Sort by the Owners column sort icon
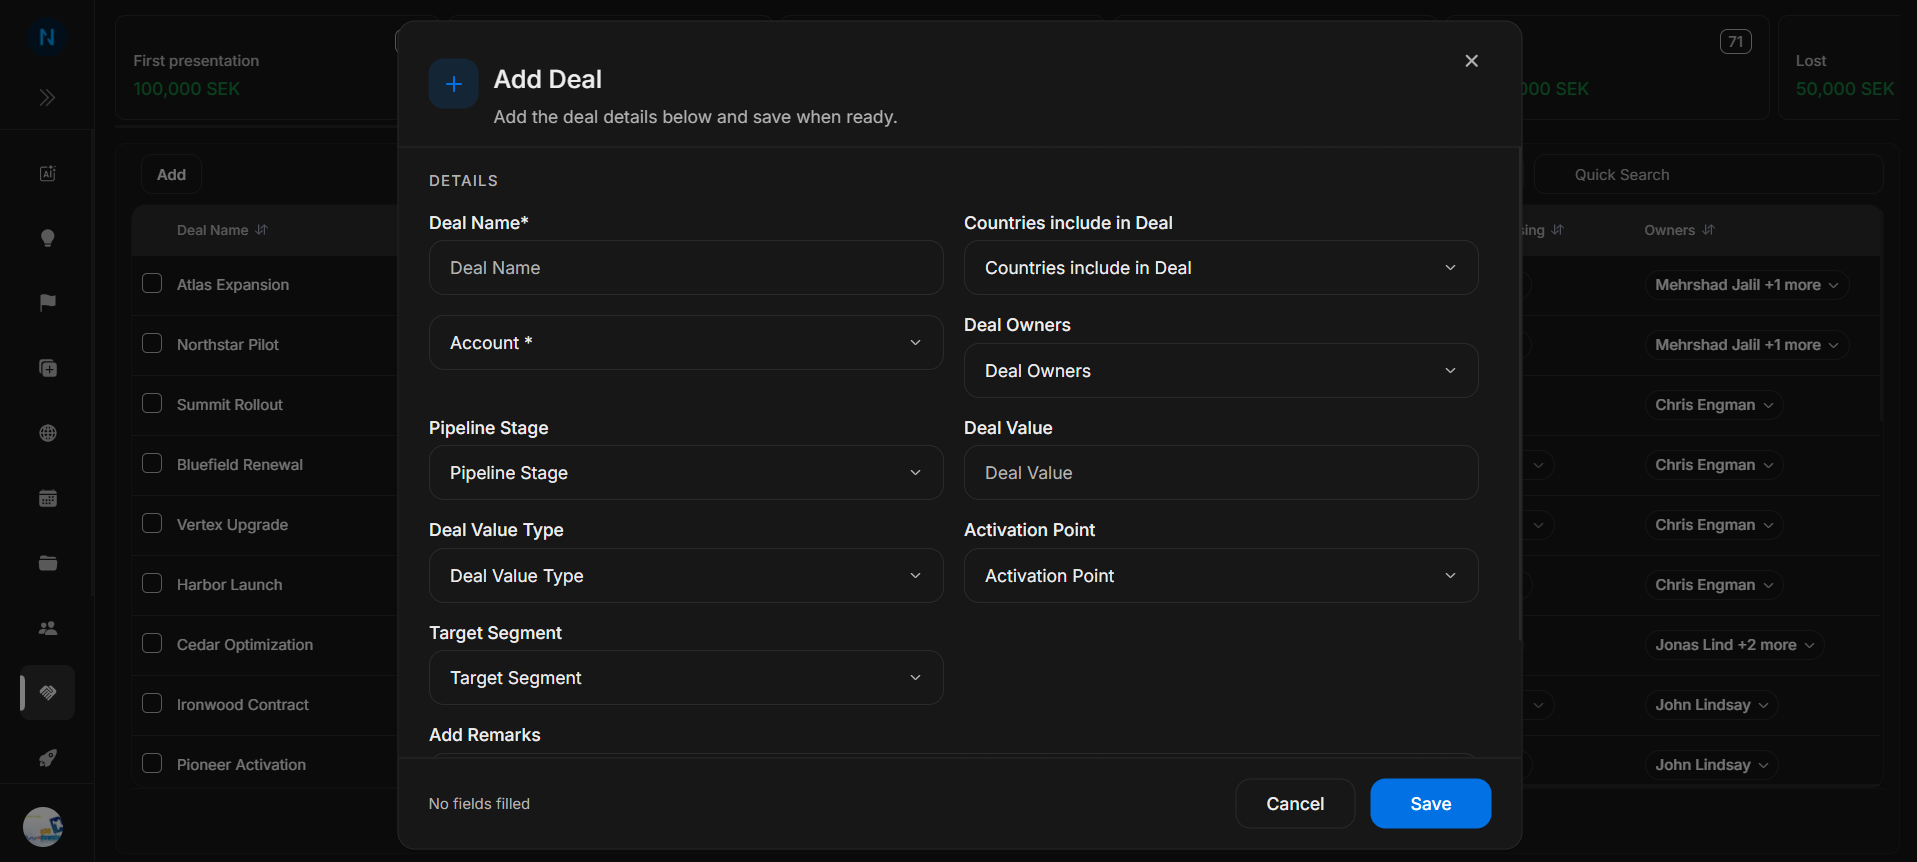The image size is (1917, 862). [x=1708, y=230]
